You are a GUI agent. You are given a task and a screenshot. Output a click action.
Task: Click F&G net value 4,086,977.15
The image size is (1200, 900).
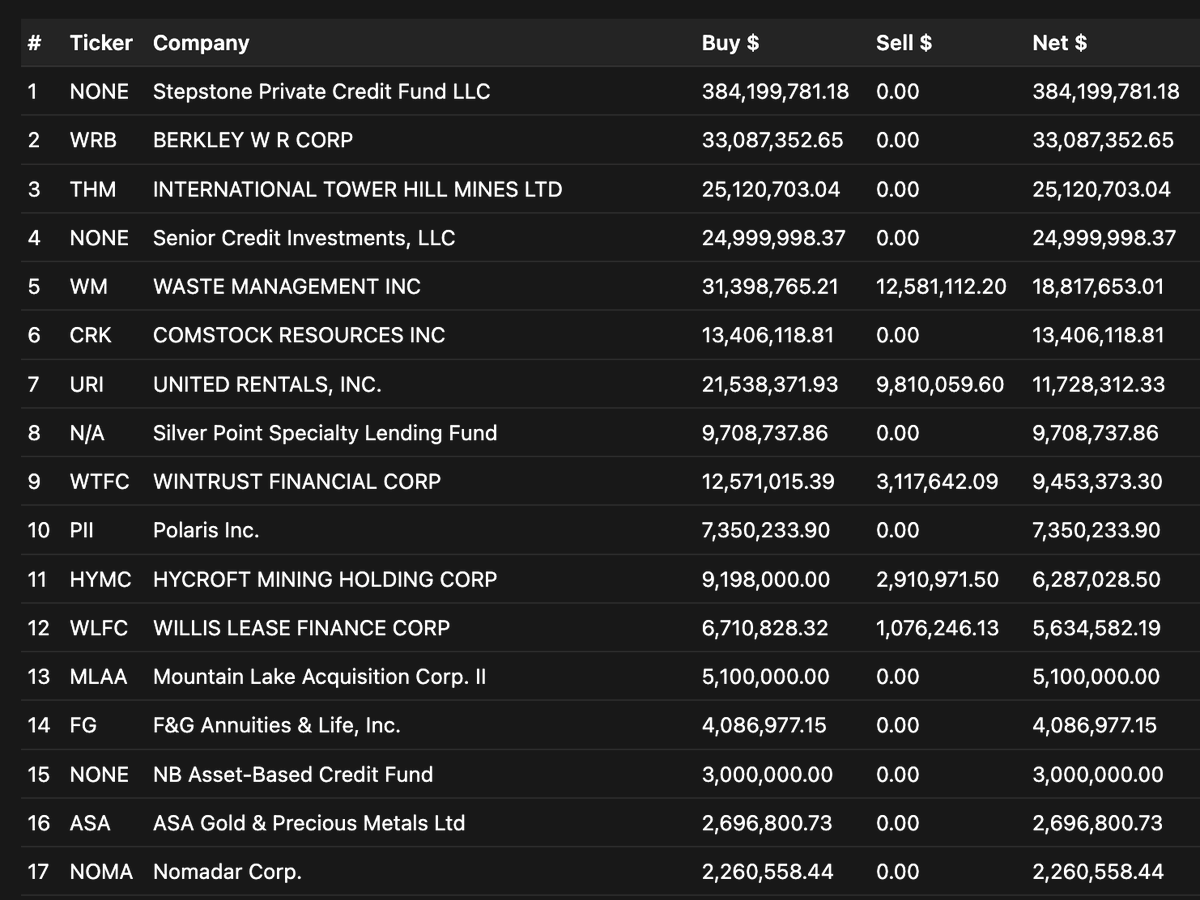[1094, 726]
